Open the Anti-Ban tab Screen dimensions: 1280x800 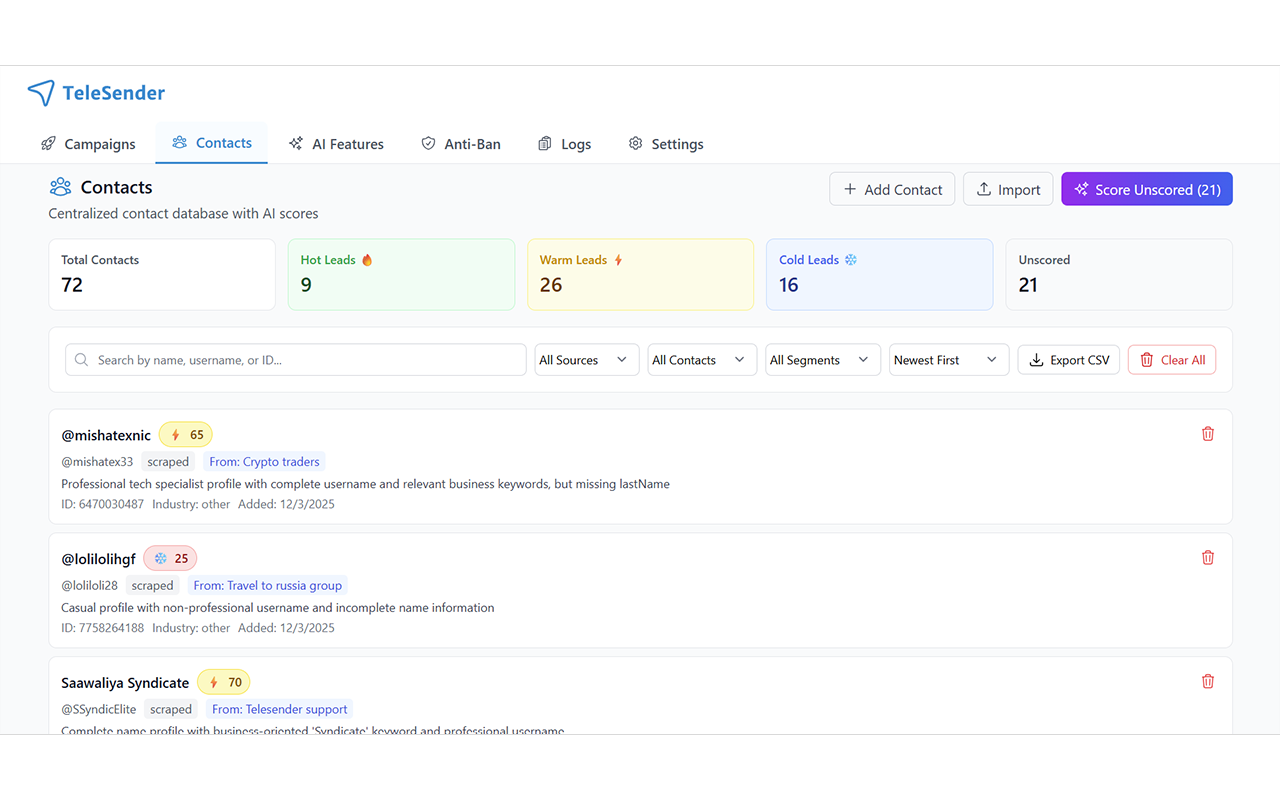pyautogui.click(x=461, y=144)
